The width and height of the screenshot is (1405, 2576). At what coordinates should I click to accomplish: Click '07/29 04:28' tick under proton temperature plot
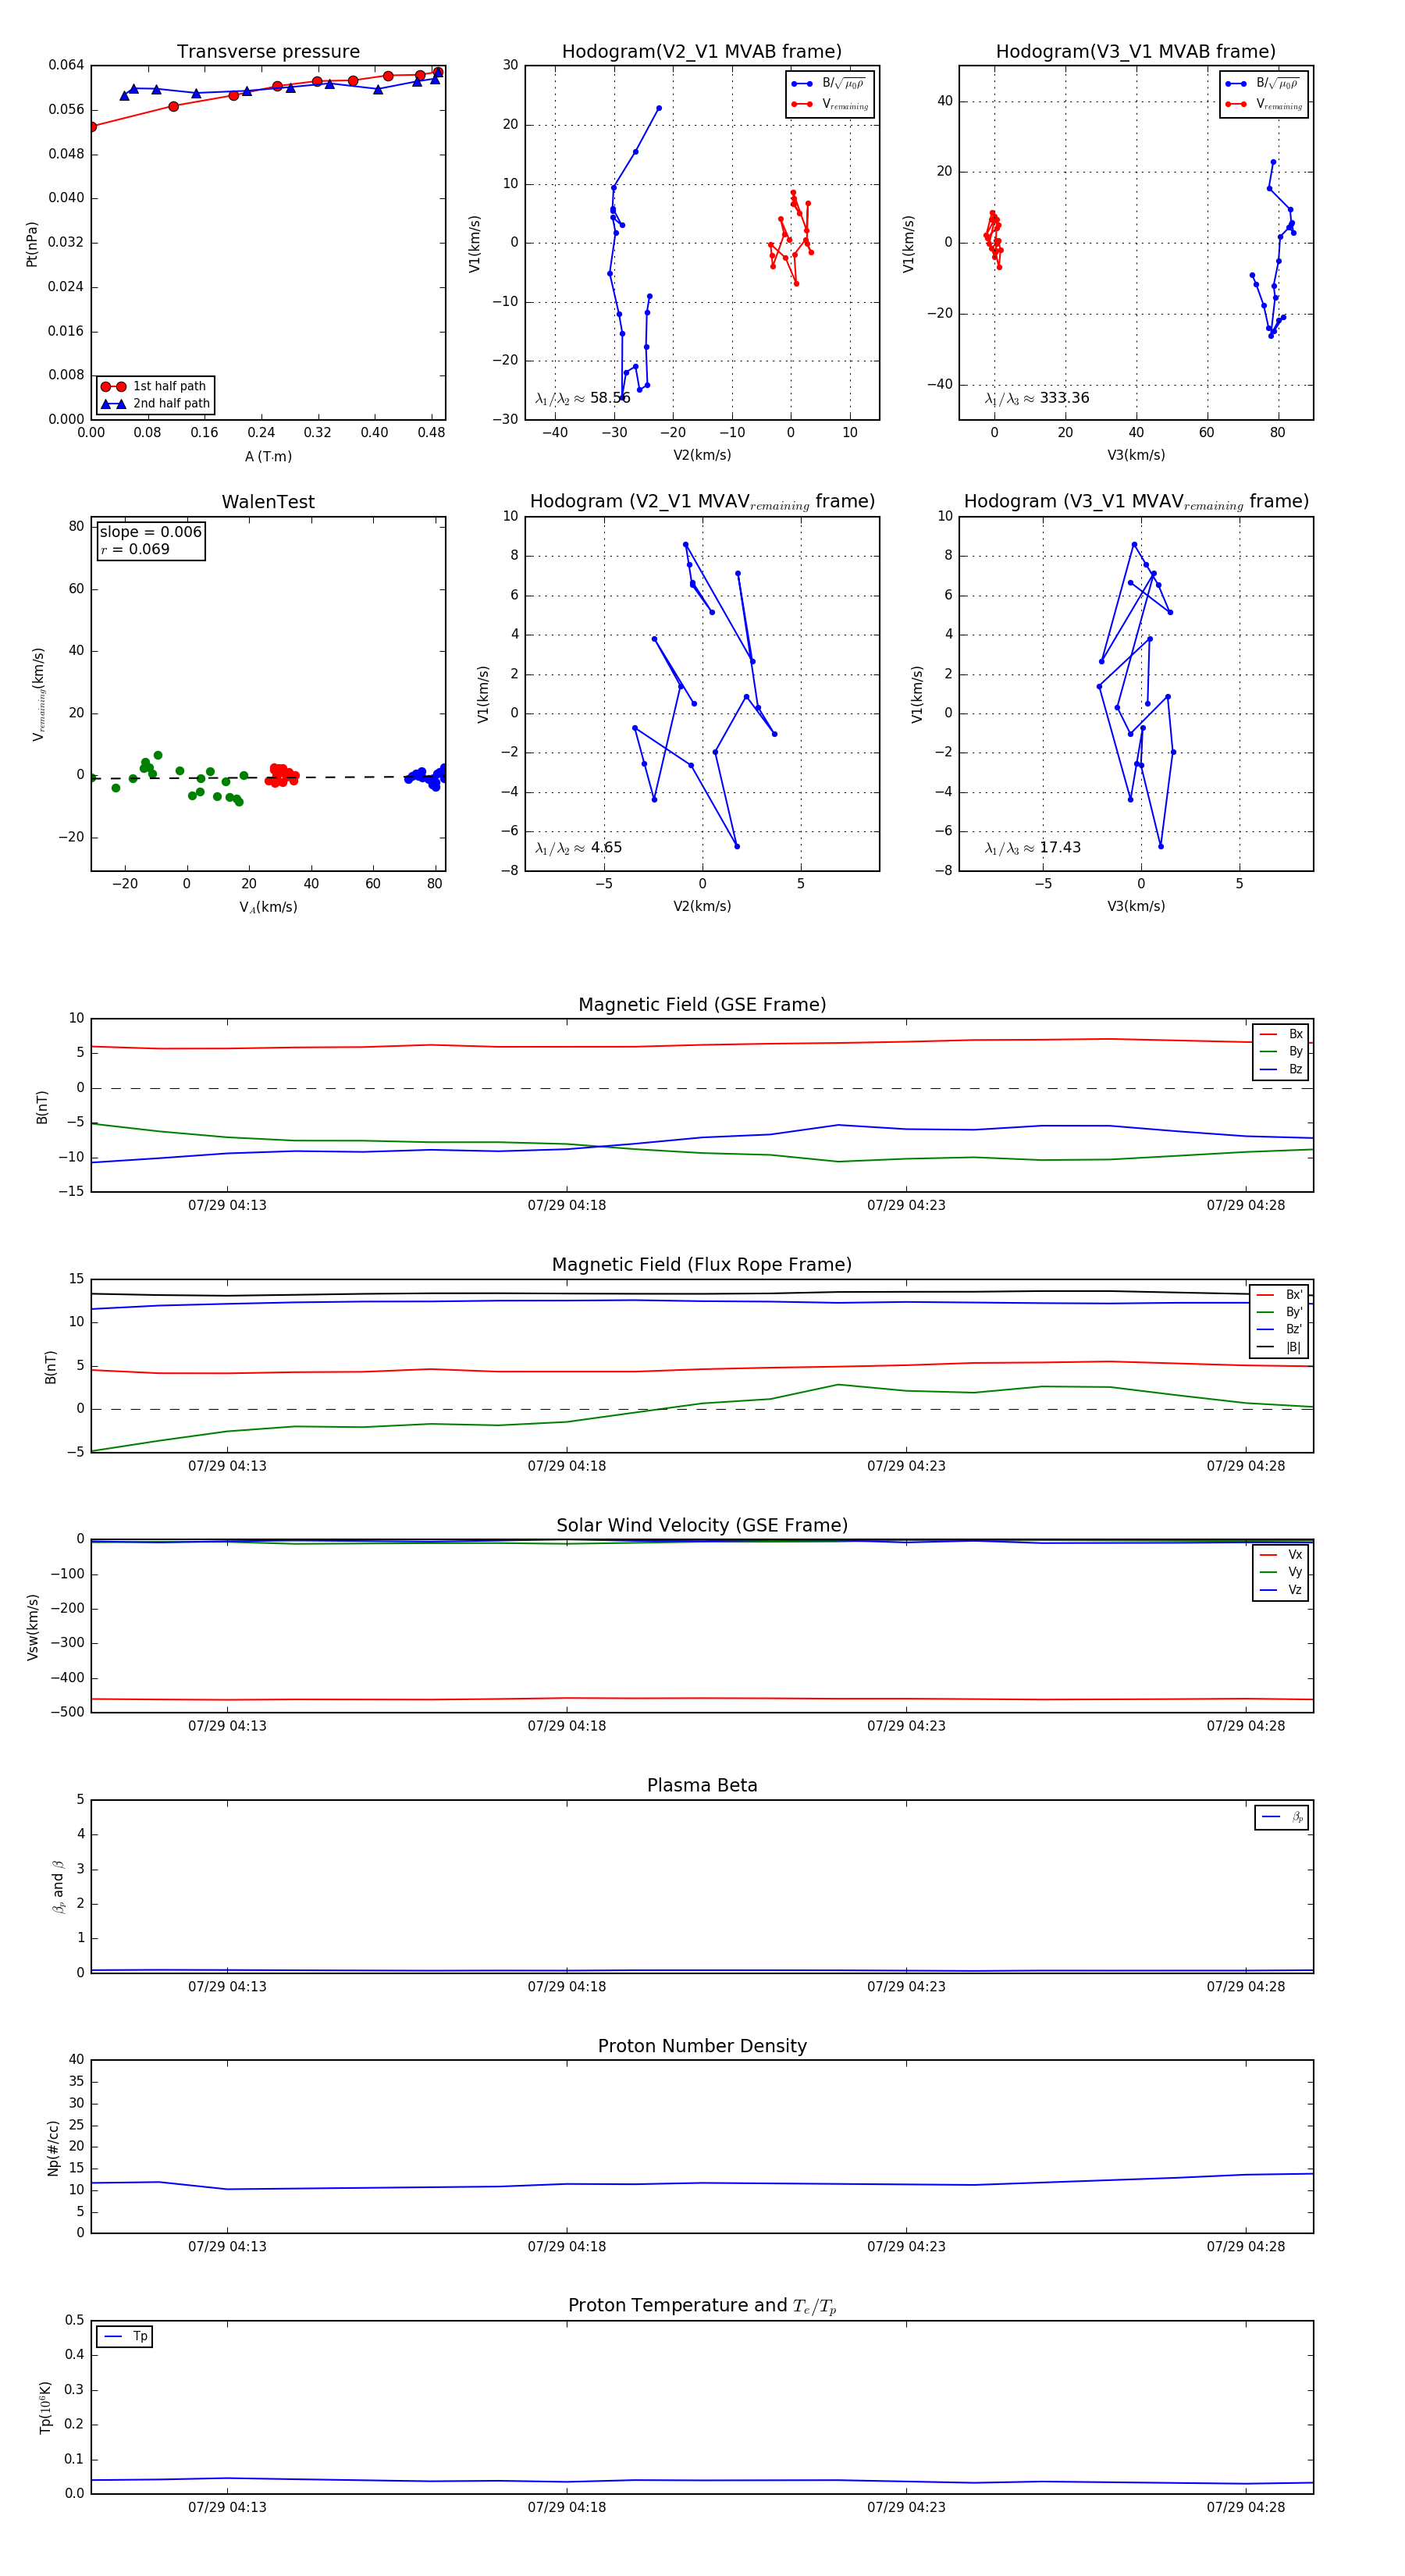(1245, 2507)
